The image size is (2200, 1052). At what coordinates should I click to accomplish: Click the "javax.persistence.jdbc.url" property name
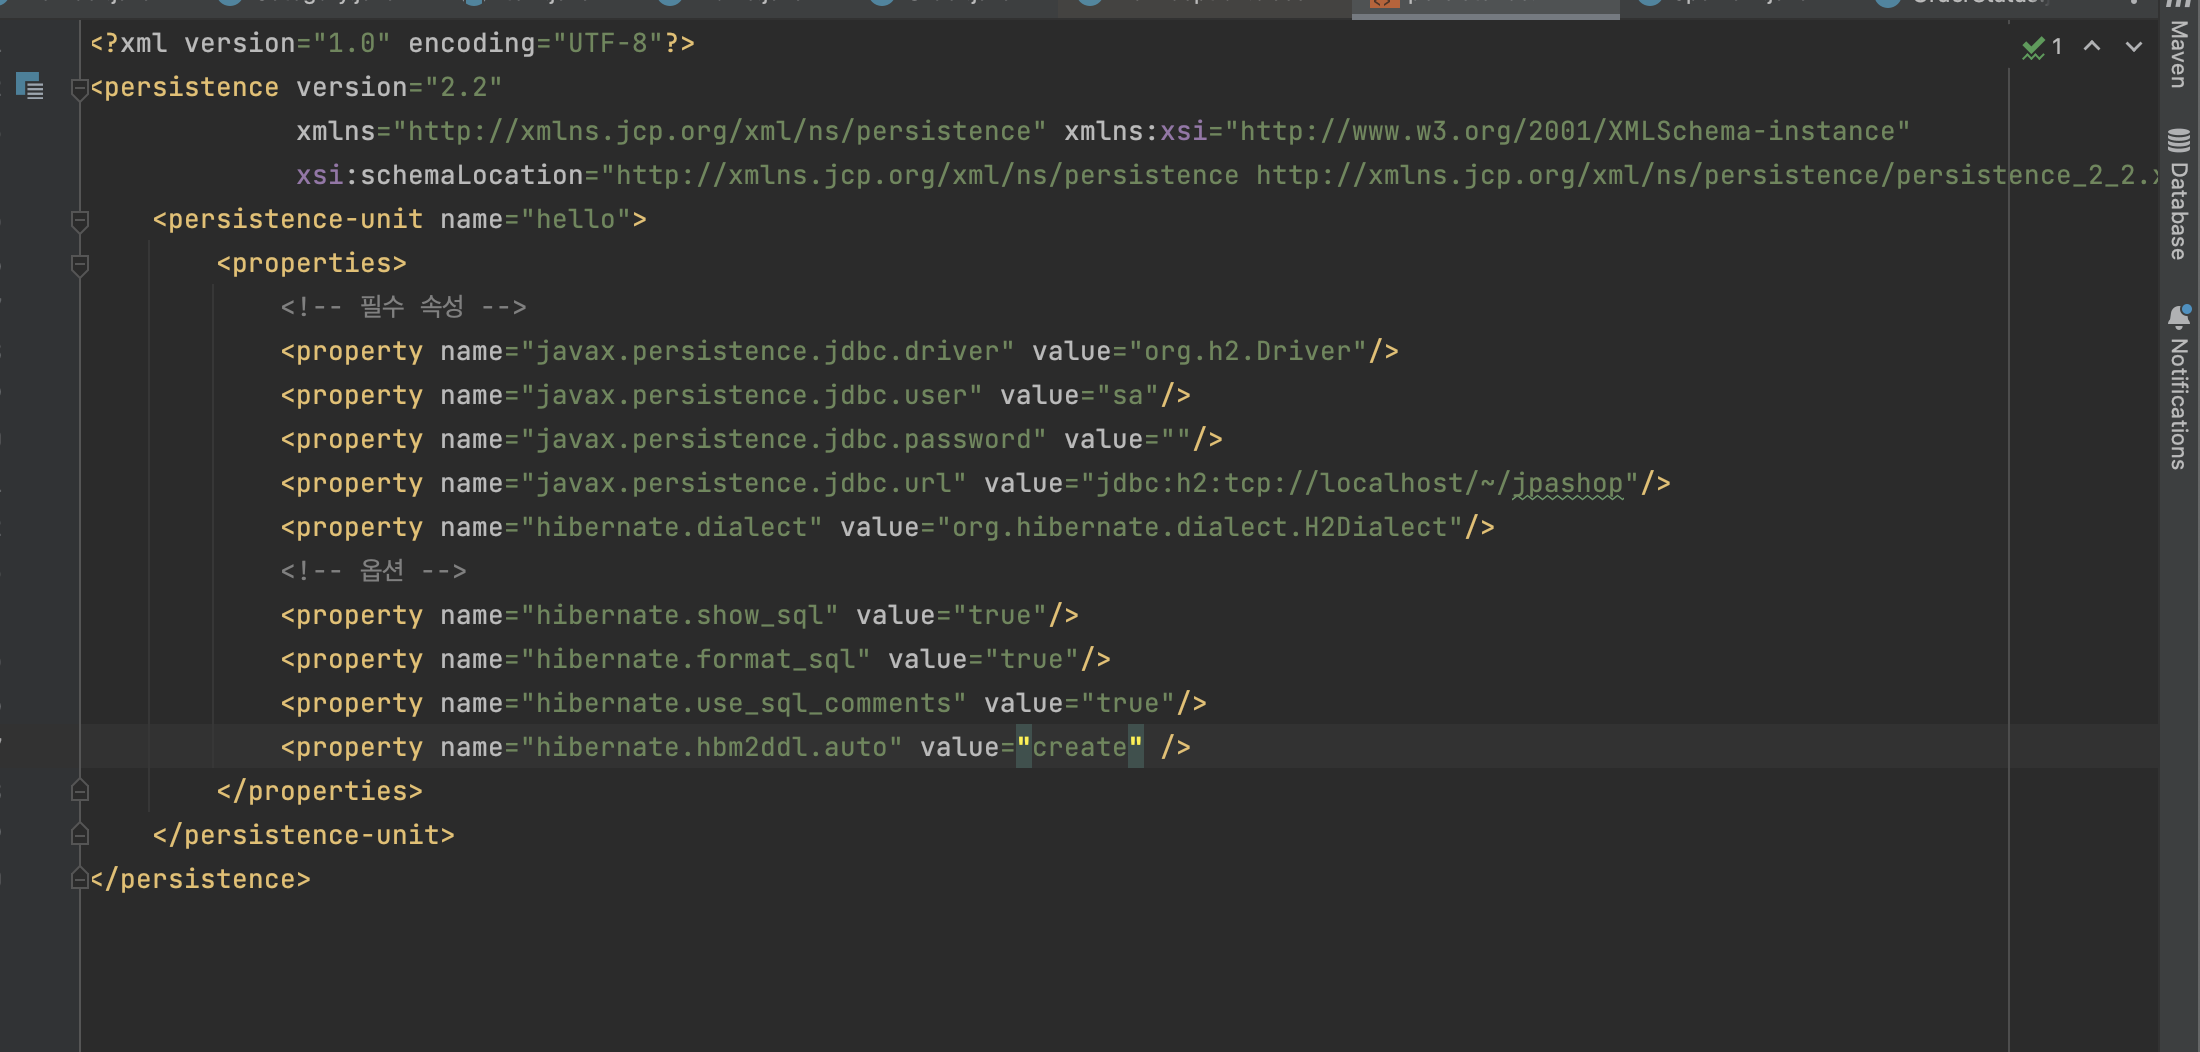click(743, 484)
